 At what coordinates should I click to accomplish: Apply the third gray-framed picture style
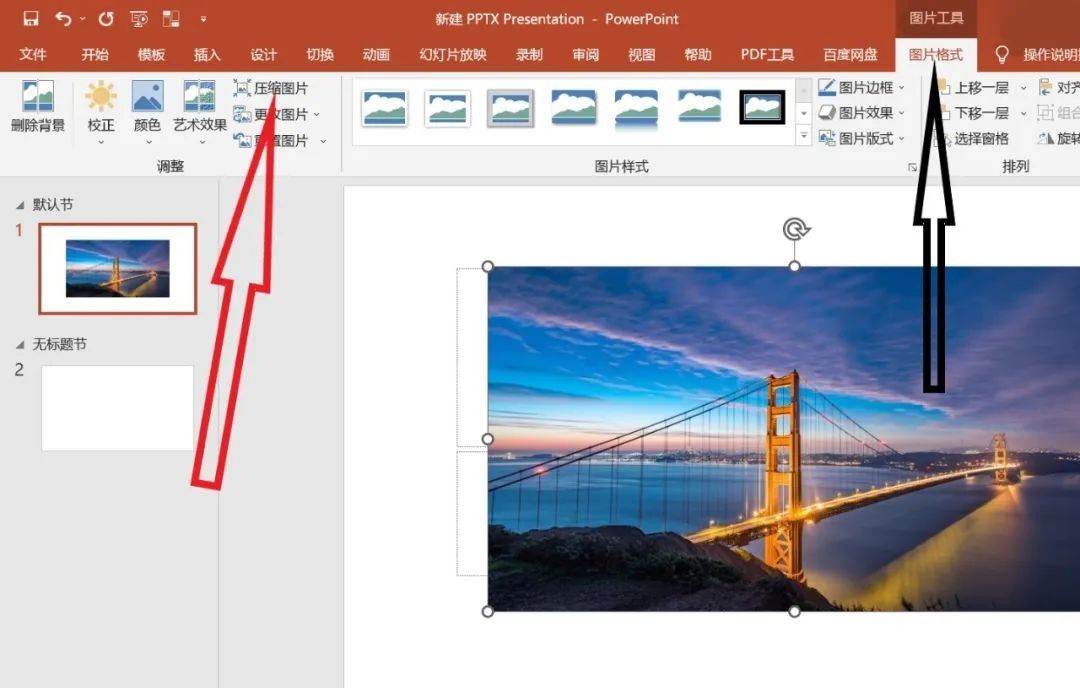pos(510,108)
